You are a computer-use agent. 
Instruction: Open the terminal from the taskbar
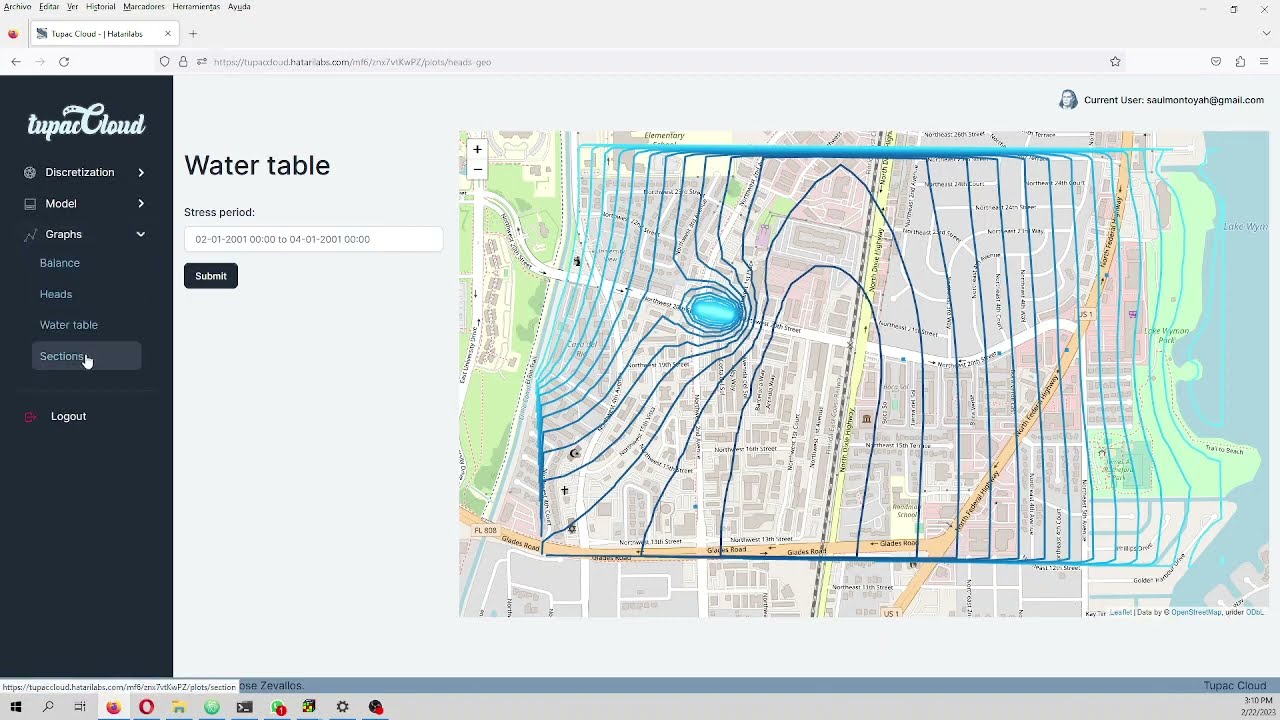click(x=244, y=707)
